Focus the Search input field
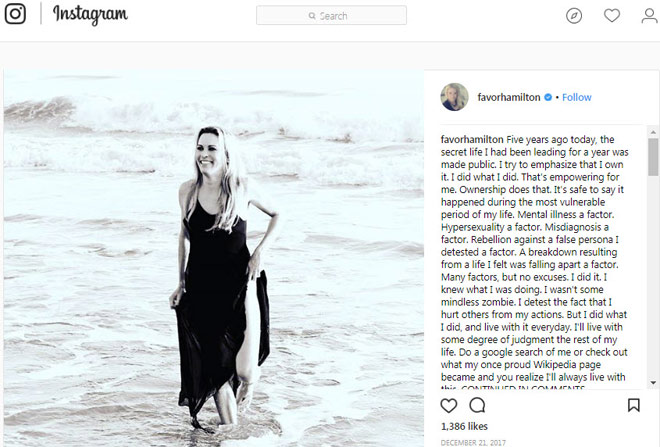 (x=340, y=16)
